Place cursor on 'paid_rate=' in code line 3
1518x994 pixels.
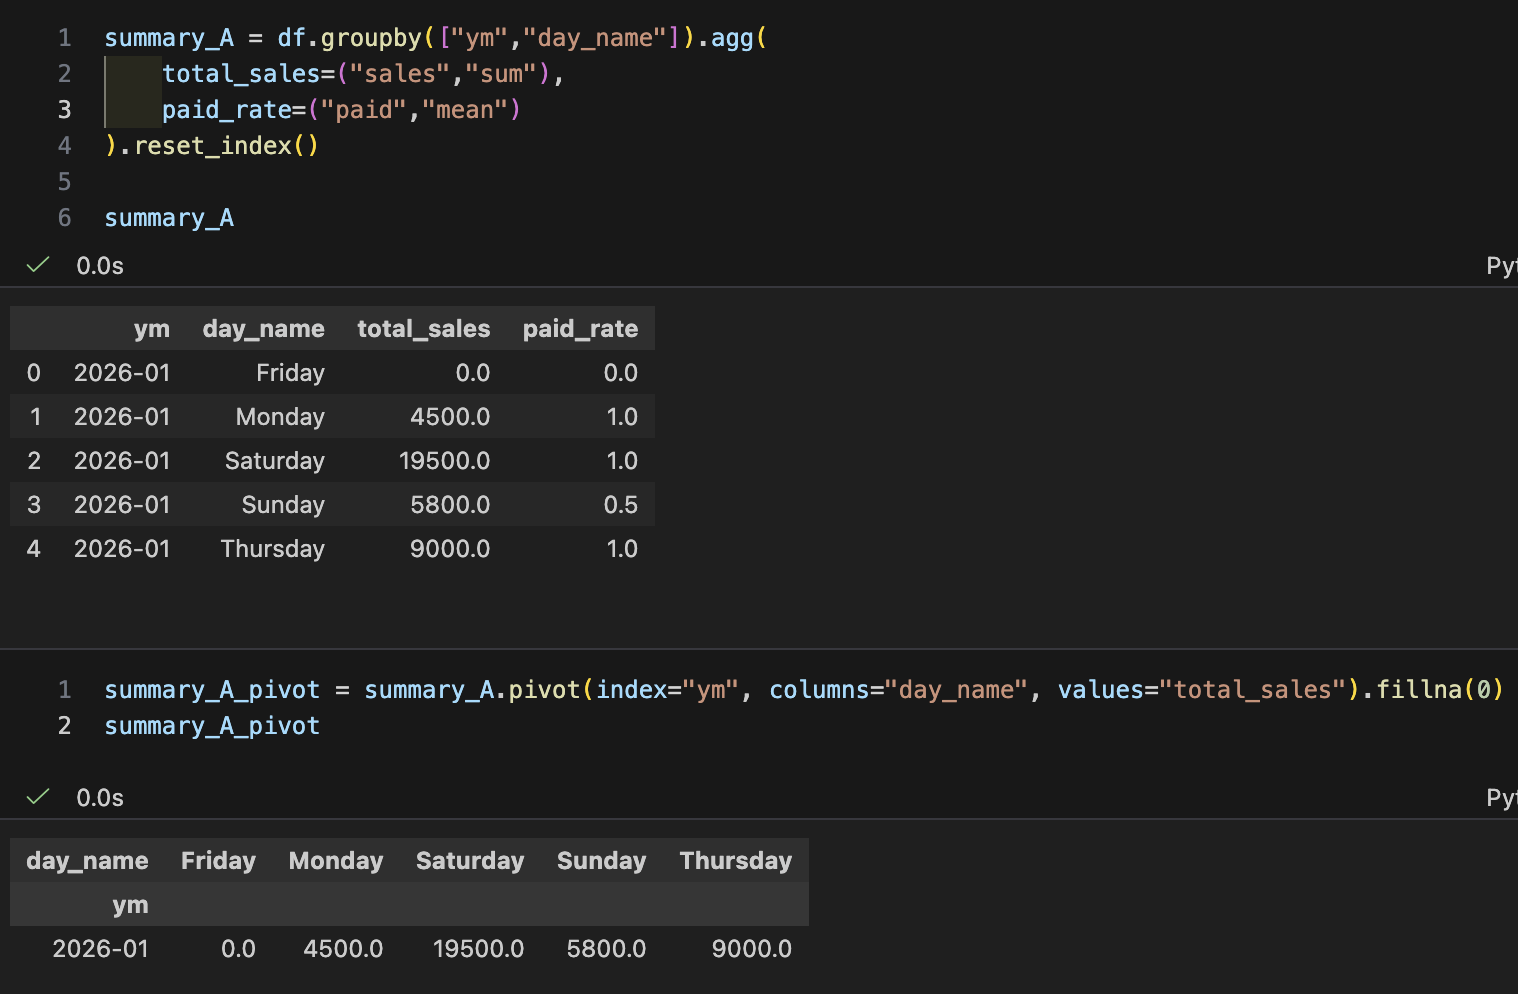[234, 110]
